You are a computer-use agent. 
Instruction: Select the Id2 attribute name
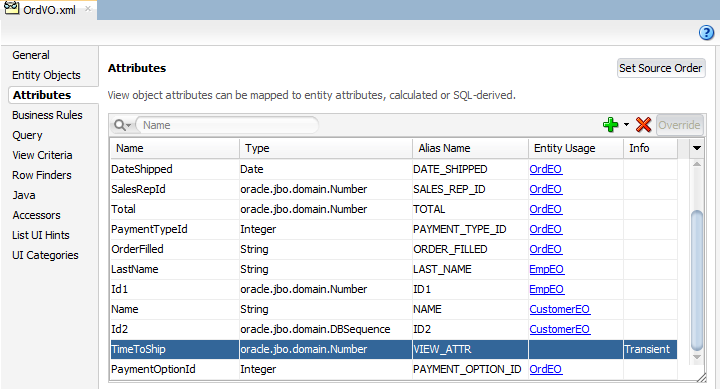coord(119,329)
